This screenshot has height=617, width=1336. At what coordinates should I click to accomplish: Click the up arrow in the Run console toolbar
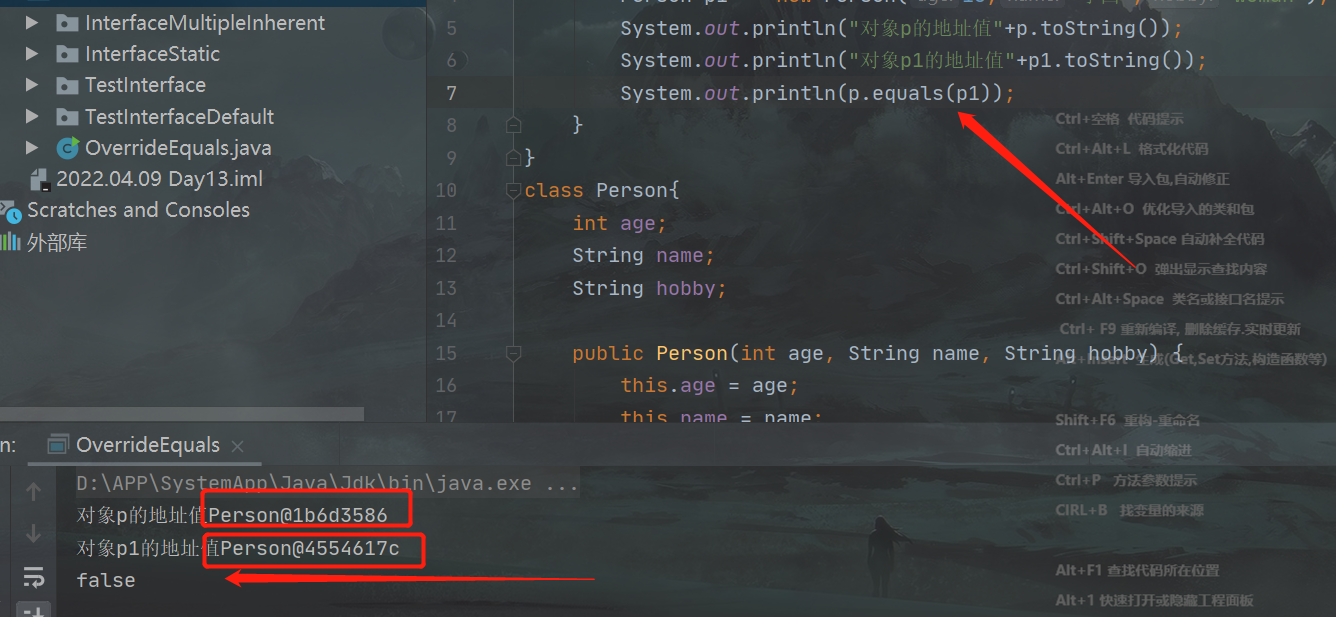click(33, 490)
